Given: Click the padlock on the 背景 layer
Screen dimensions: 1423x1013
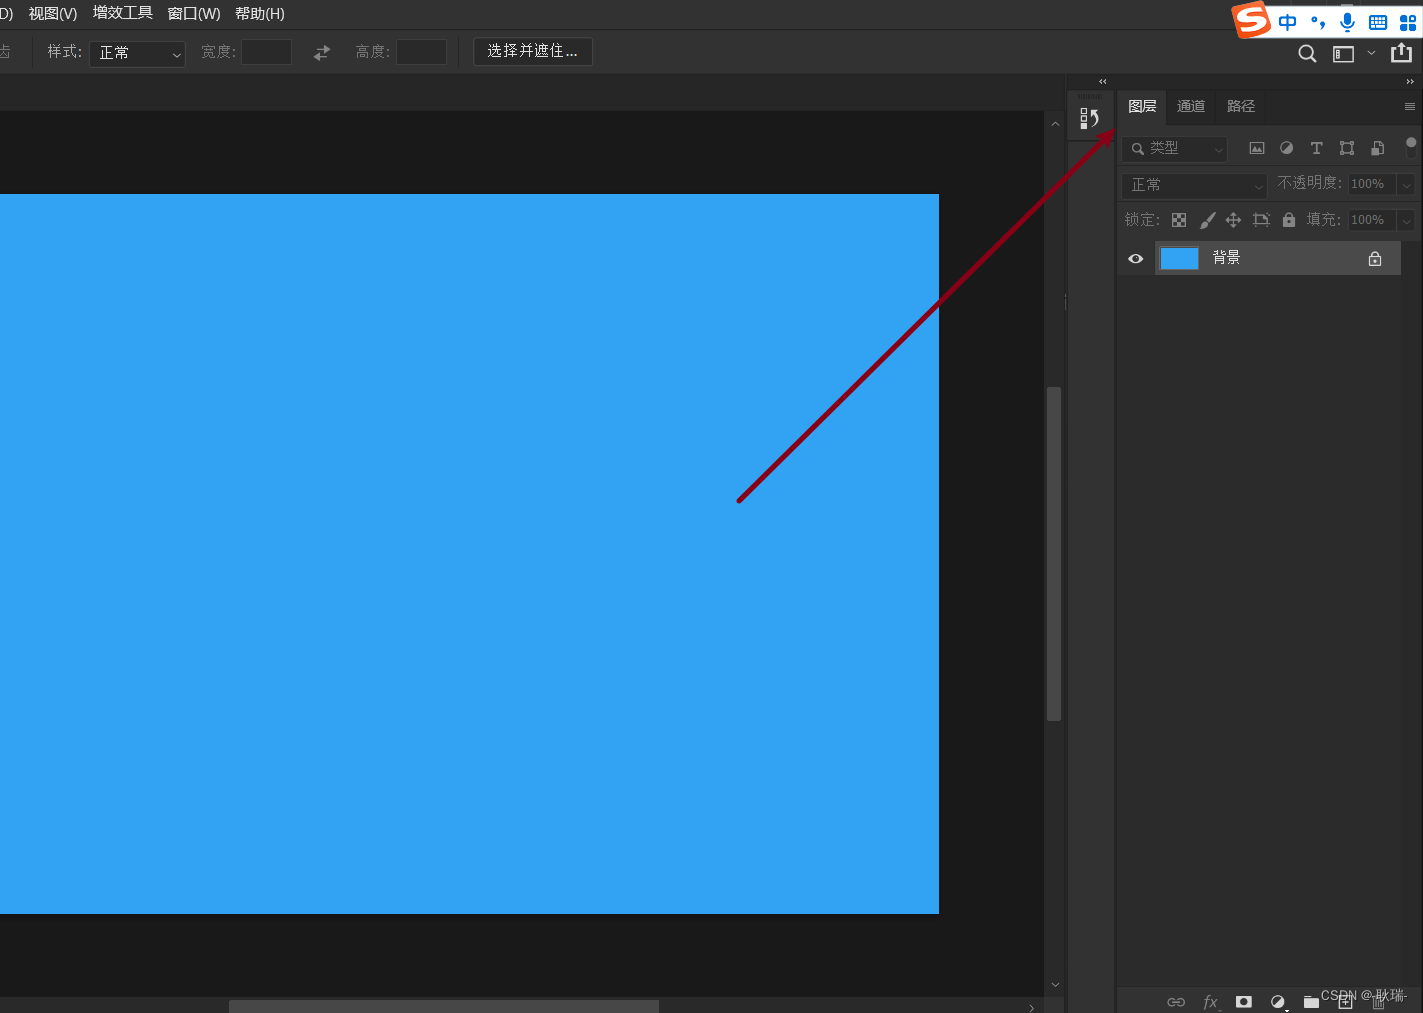Looking at the screenshot, I should (x=1375, y=258).
